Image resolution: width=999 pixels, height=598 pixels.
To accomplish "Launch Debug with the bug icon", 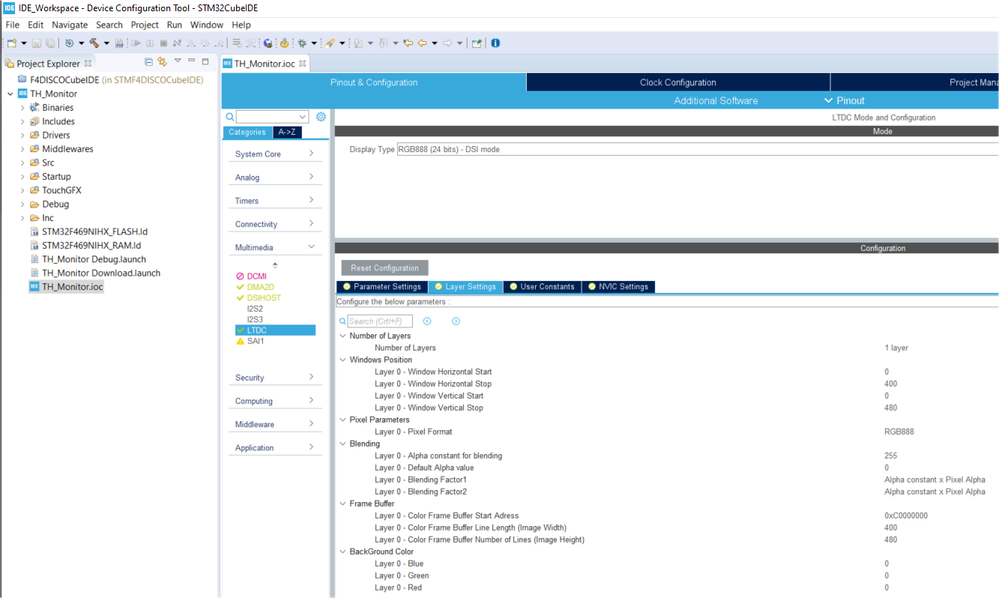I will pos(302,43).
